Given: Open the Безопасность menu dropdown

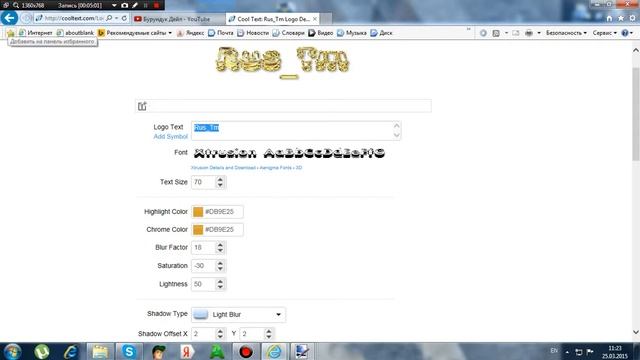Looking at the screenshot, I should click(x=567, y=33).
